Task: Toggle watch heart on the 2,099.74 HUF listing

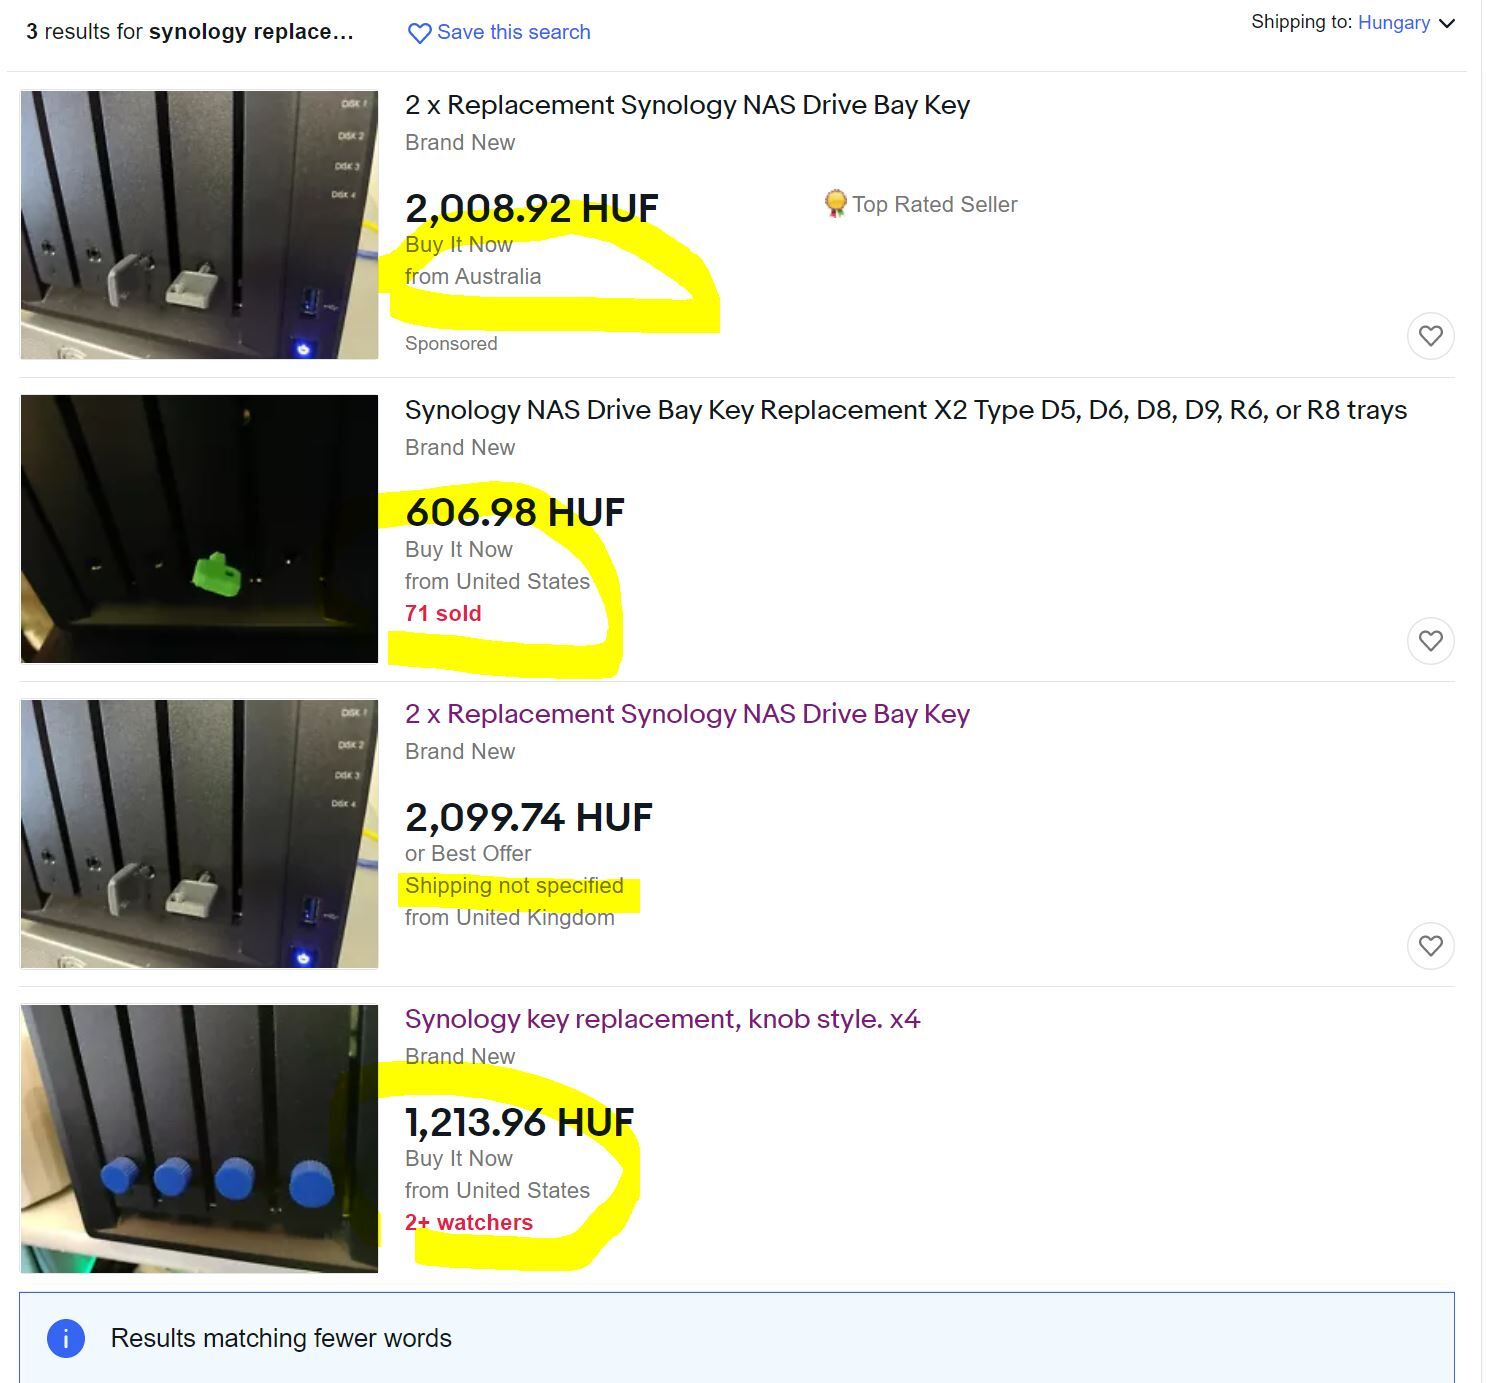Action: [x=1430, y=945]
